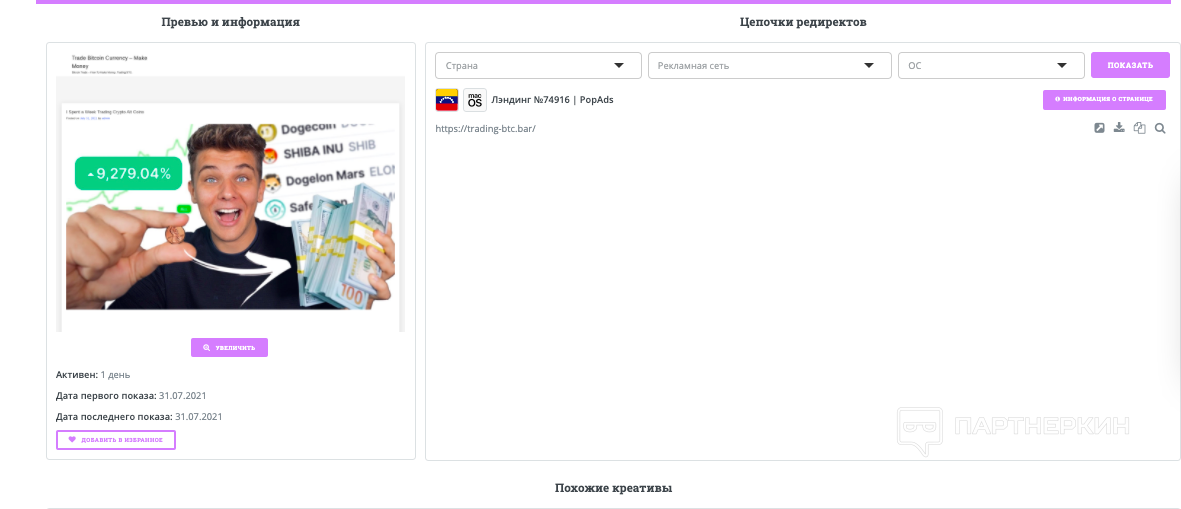Click the landing preview thumbnail image

[230, 191]
